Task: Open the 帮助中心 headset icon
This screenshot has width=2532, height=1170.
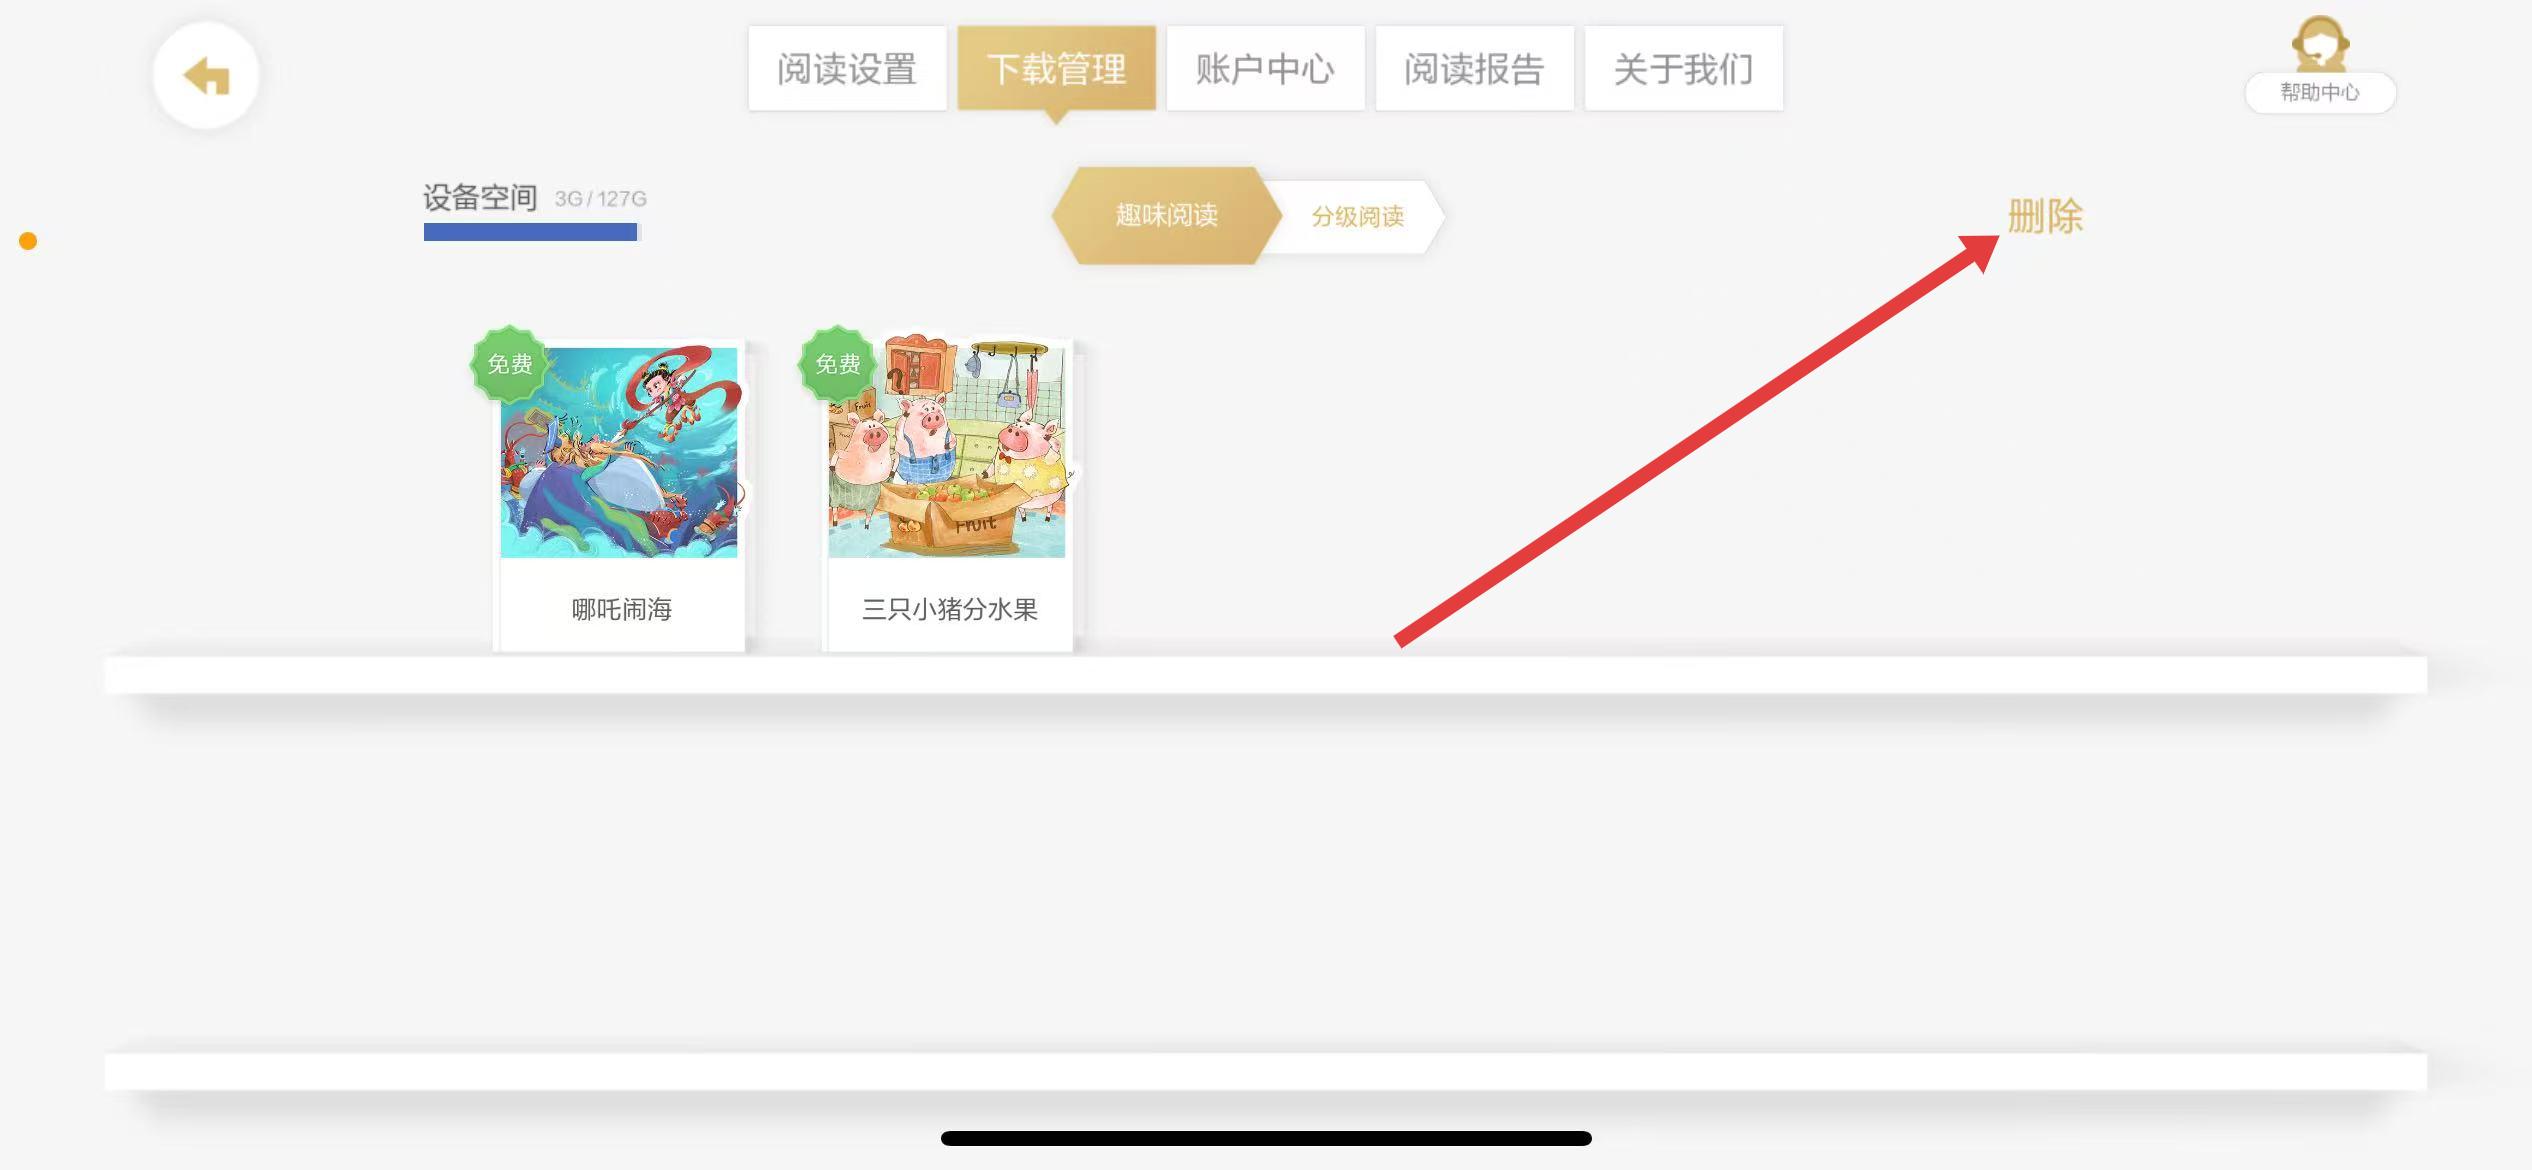Action: [2320, 43]
